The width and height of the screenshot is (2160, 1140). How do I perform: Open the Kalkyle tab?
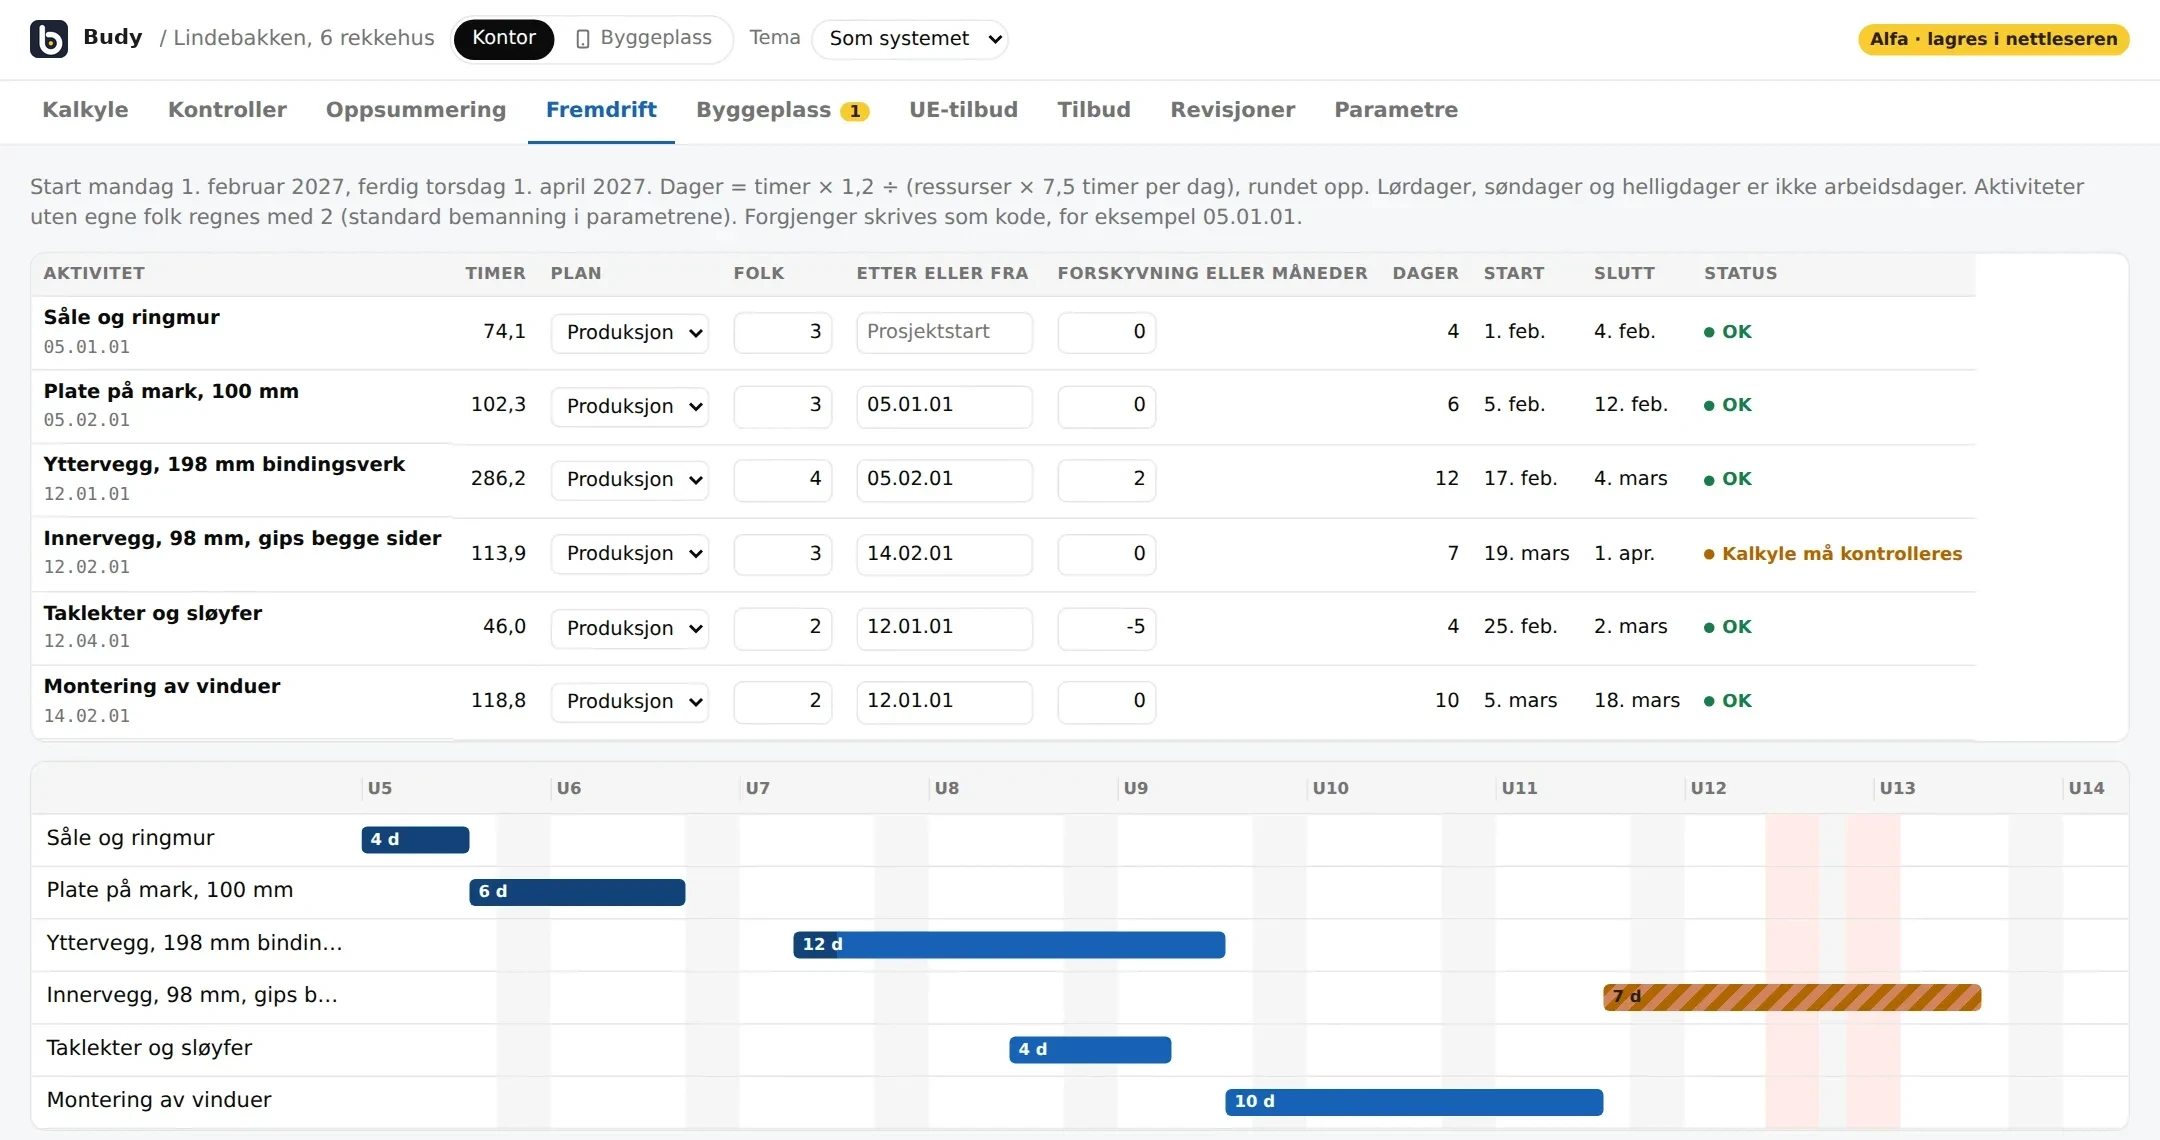pyautogui.click(x=85, y=110)
